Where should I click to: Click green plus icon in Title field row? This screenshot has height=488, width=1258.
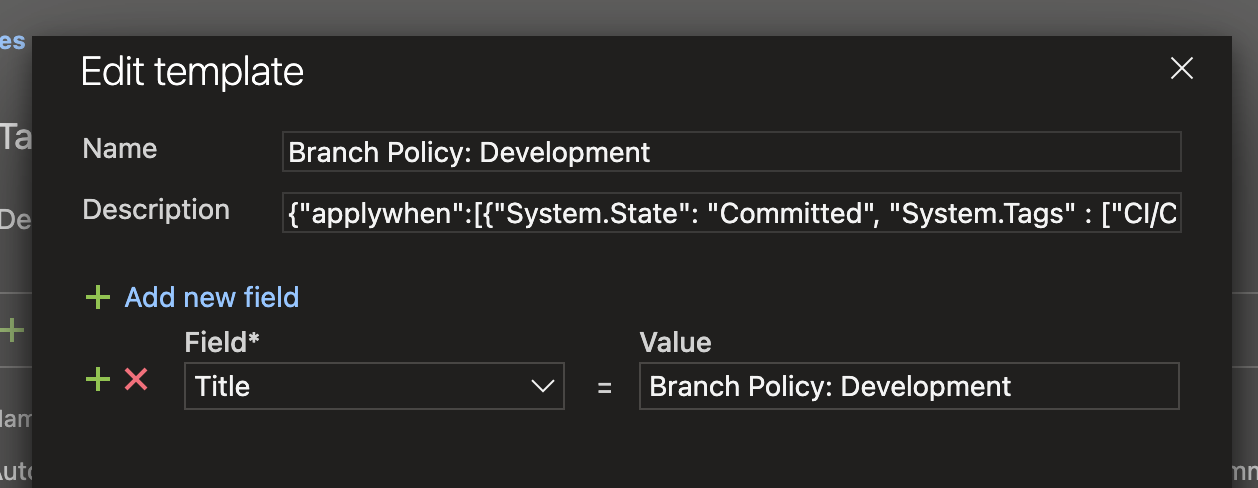point(97,380)
